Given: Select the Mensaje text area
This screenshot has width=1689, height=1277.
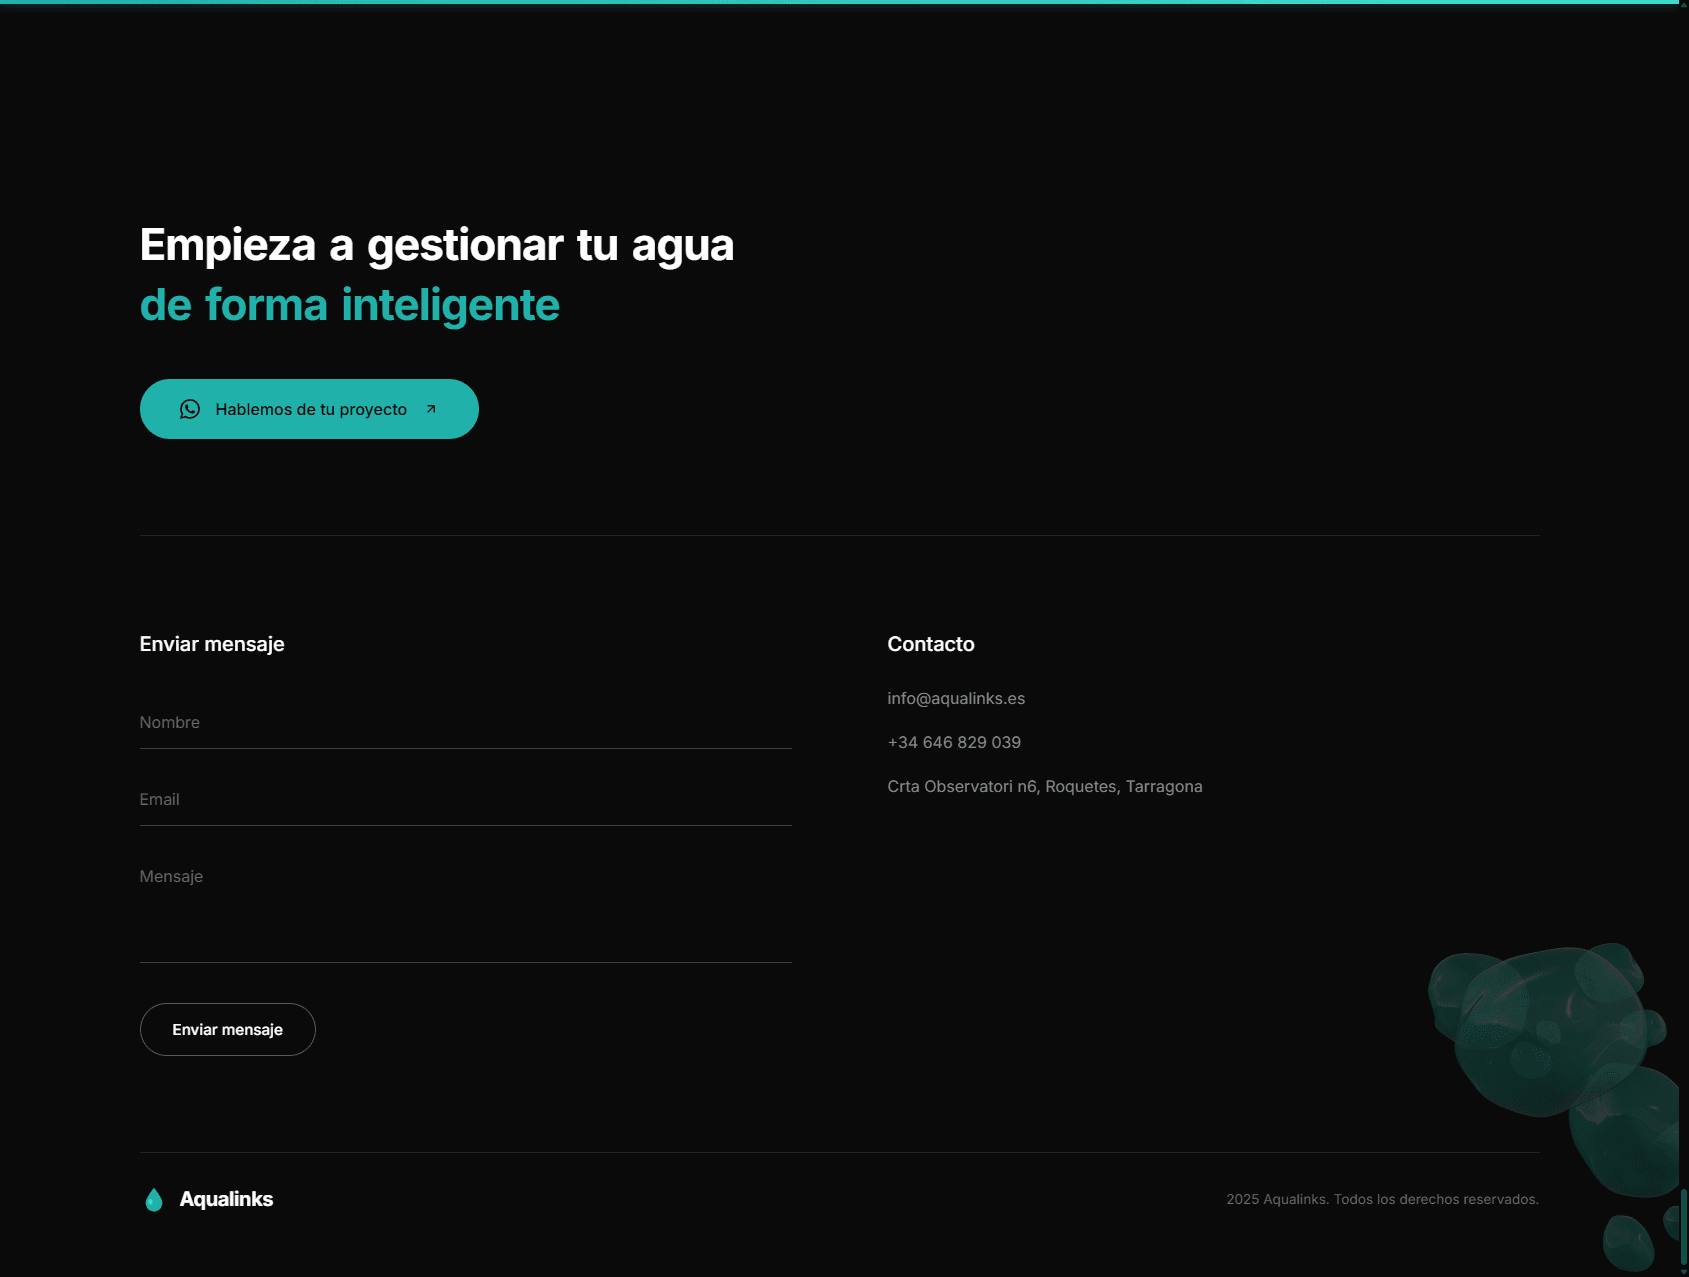Looking at the screenshot, I should coord(465,910).
